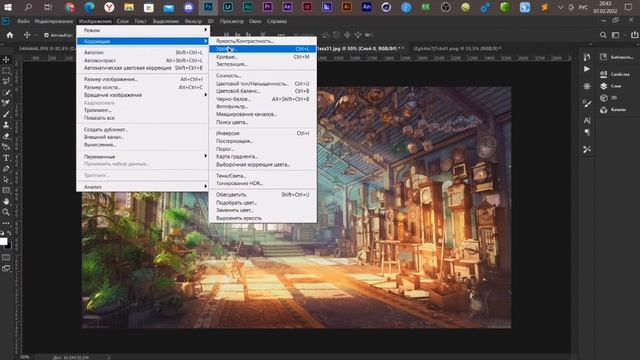Expand the Режим (Mode) submenu
The height and width of the screenshot is (360, 640).
143,30
